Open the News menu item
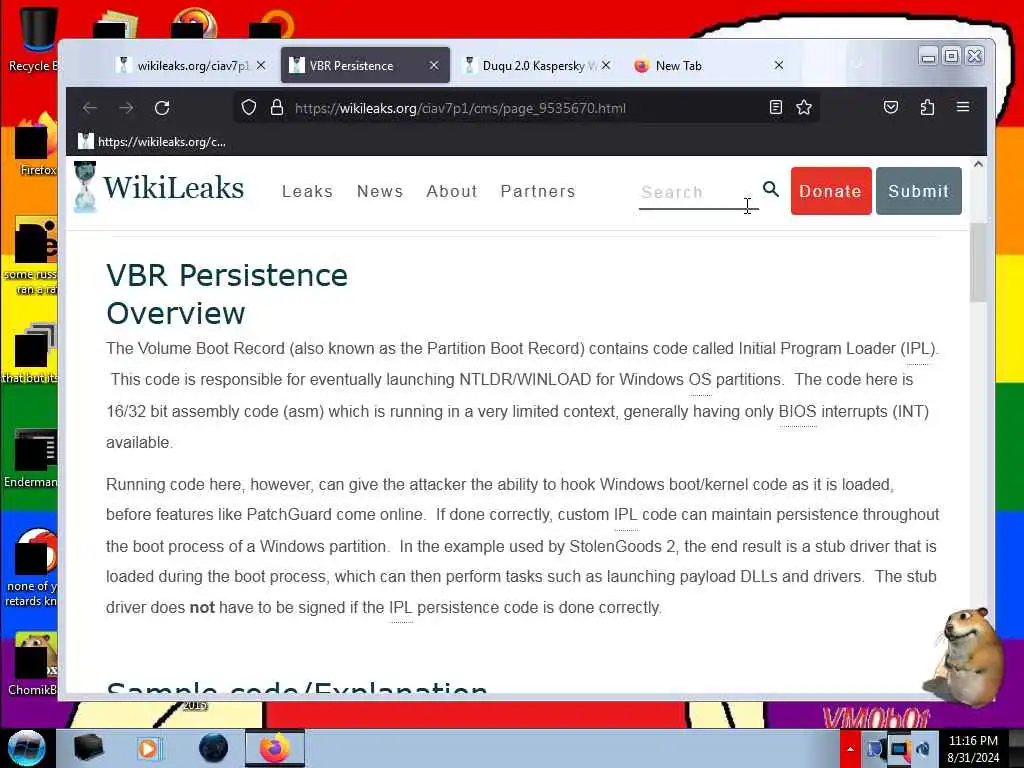The image size is (1024, 768). tap(380, 191)
